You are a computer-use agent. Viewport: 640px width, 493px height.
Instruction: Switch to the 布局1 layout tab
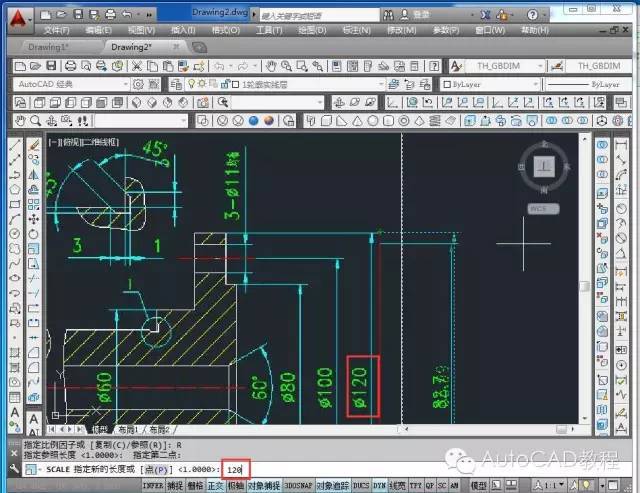click(128, 429)
